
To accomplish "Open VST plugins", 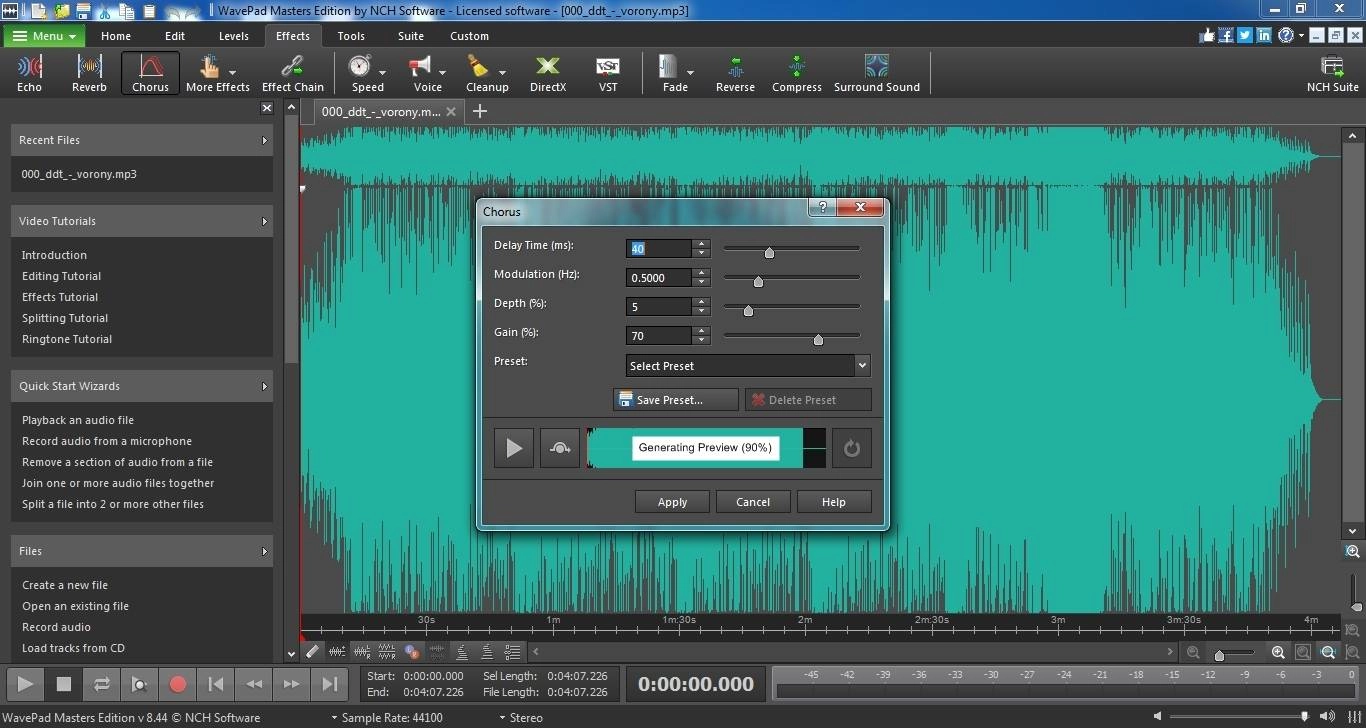I will coord(608,74).
